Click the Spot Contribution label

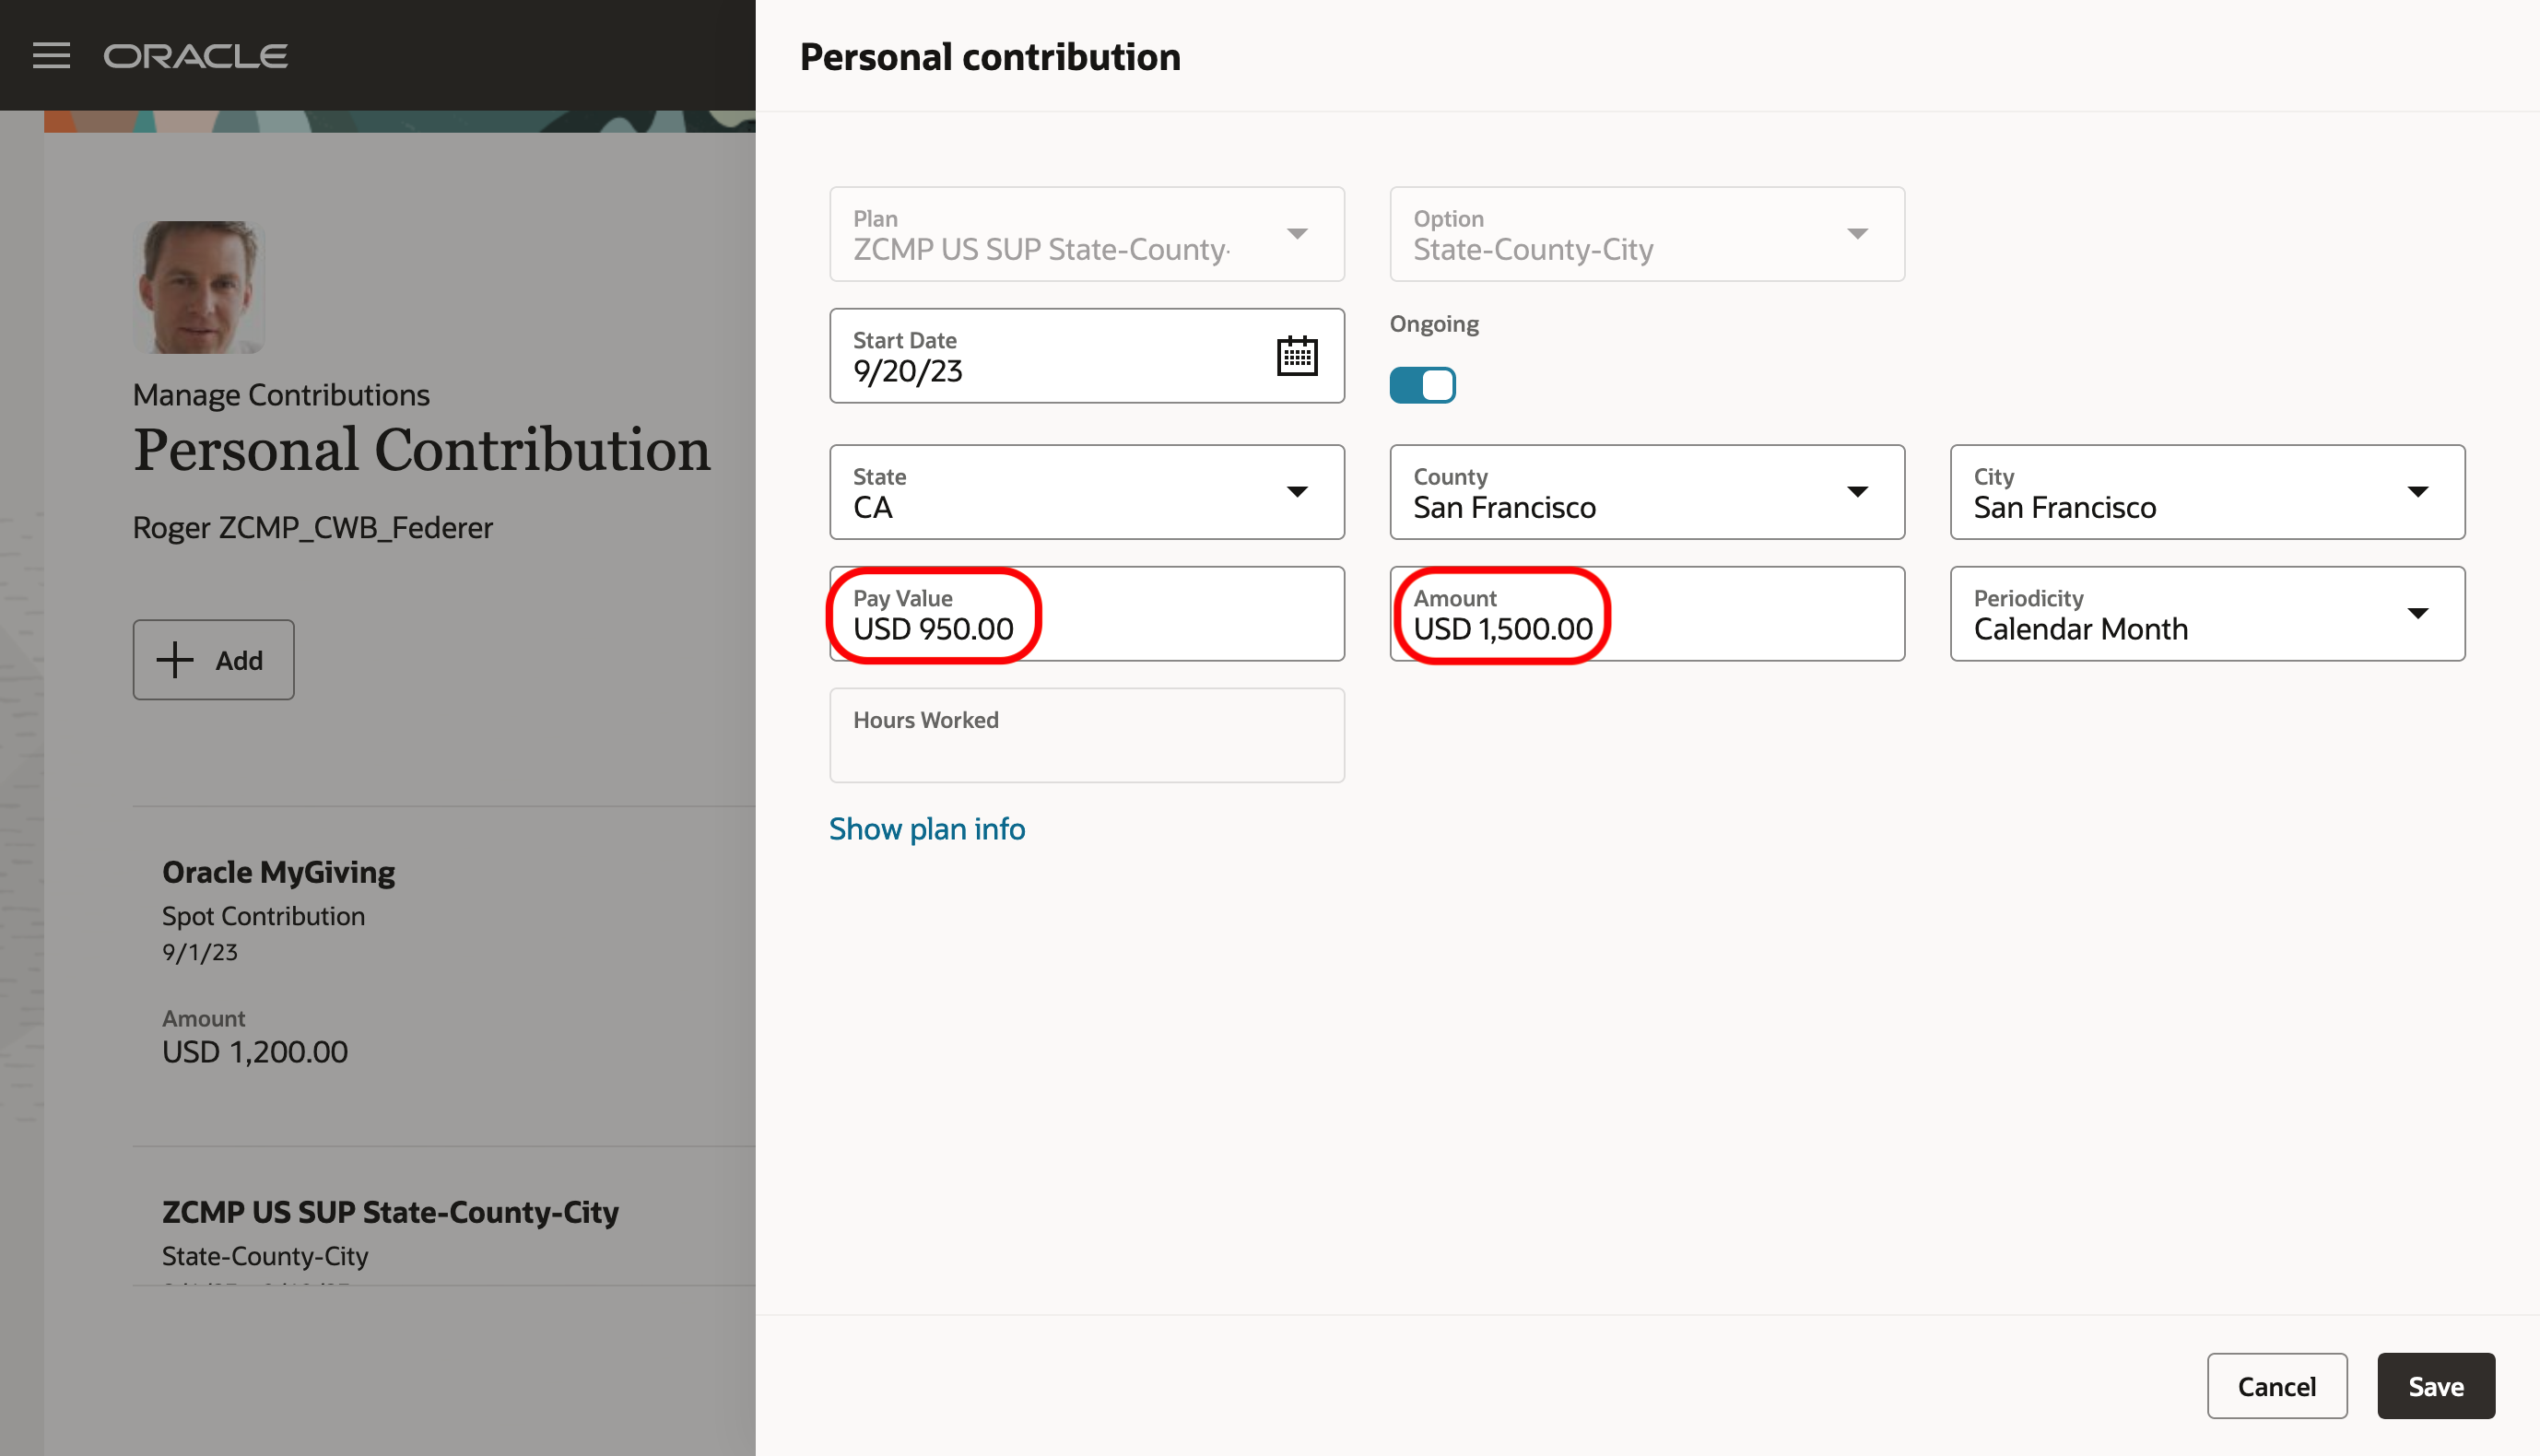(263, 916)
